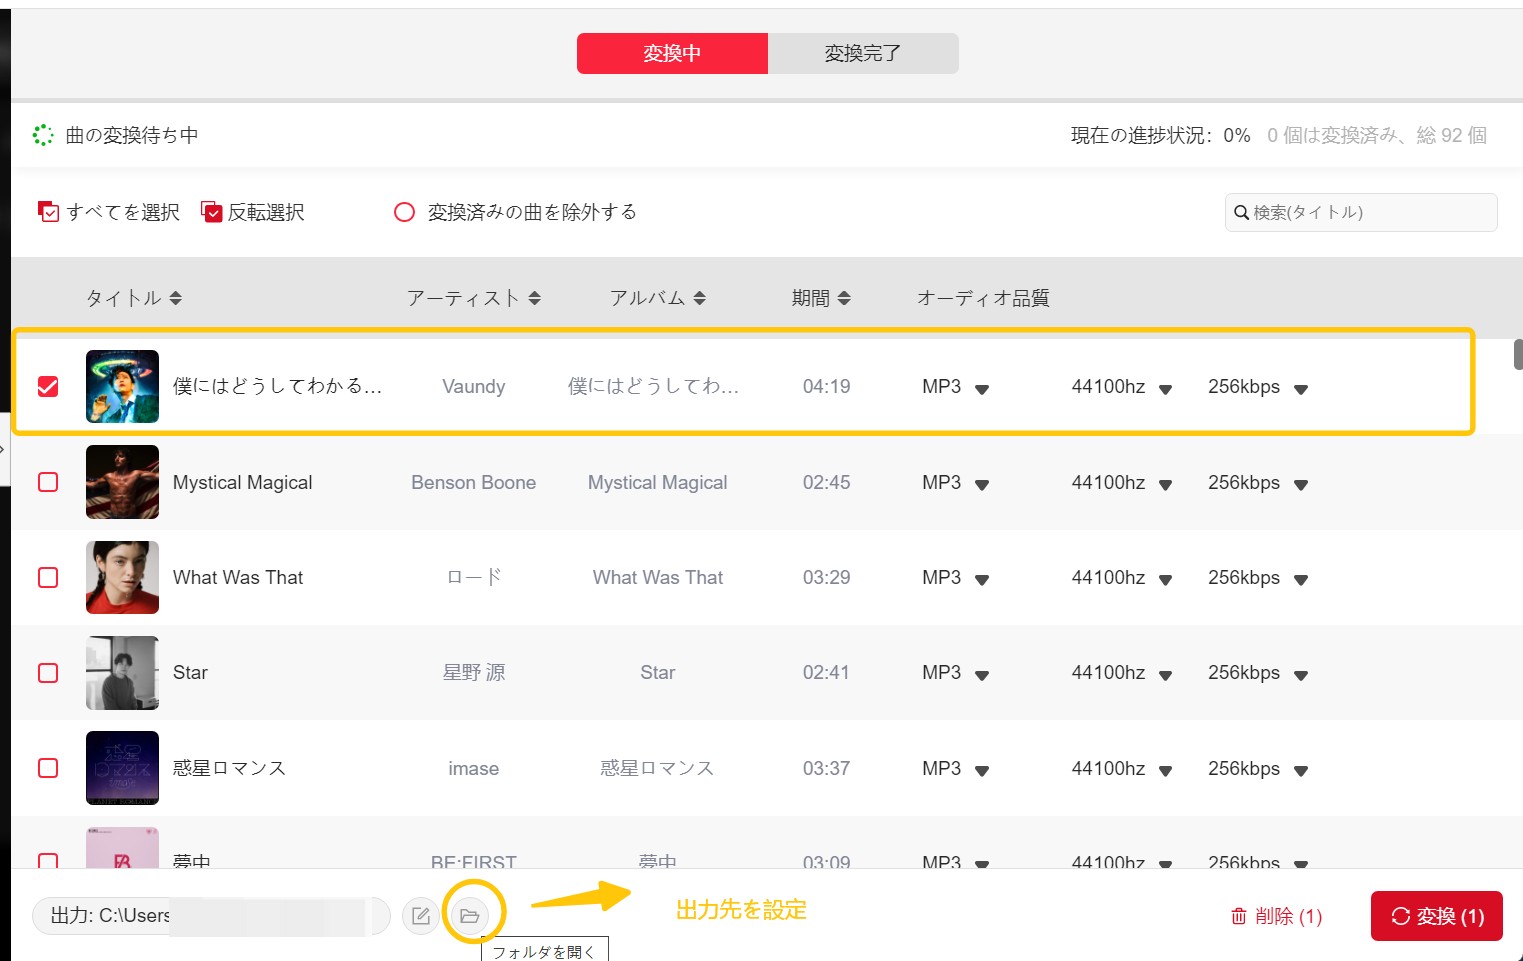Check the Mystical Magical song checkbox
1523x961 pixels.
click(48, 482)
